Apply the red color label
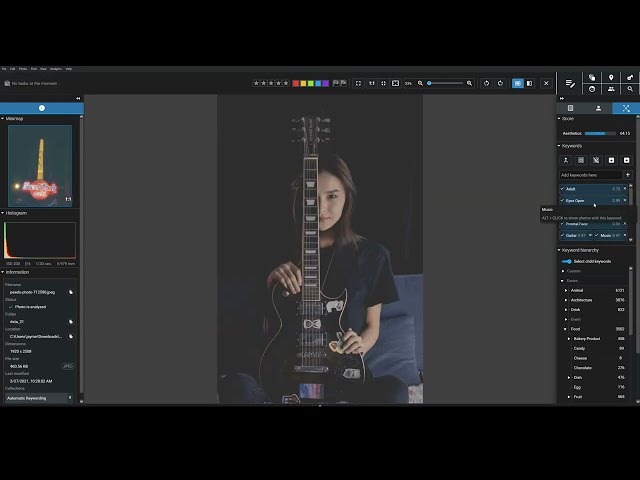Viewport: 640px width, 480px height. click(296, 83)
